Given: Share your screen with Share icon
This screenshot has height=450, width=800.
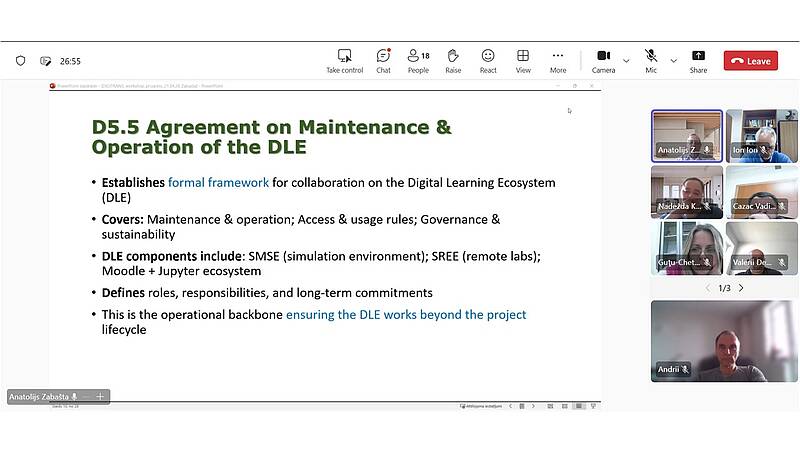Looking at the screenshot, I should (698, 56).
